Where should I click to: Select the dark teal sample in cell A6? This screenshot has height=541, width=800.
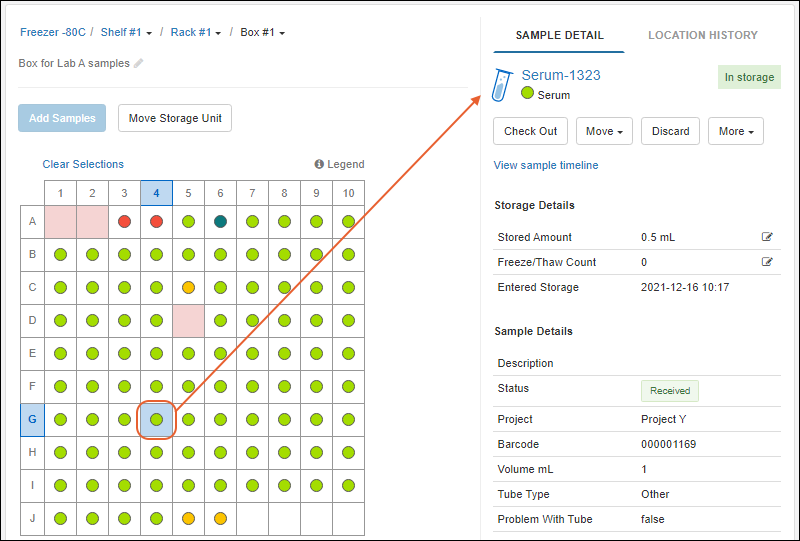point(220,221)
